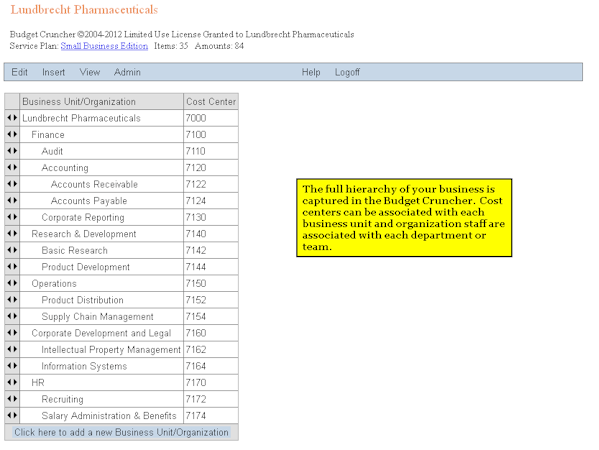
Task: Click the right arrow beside Finance row
Action: [x=15, y=134]
